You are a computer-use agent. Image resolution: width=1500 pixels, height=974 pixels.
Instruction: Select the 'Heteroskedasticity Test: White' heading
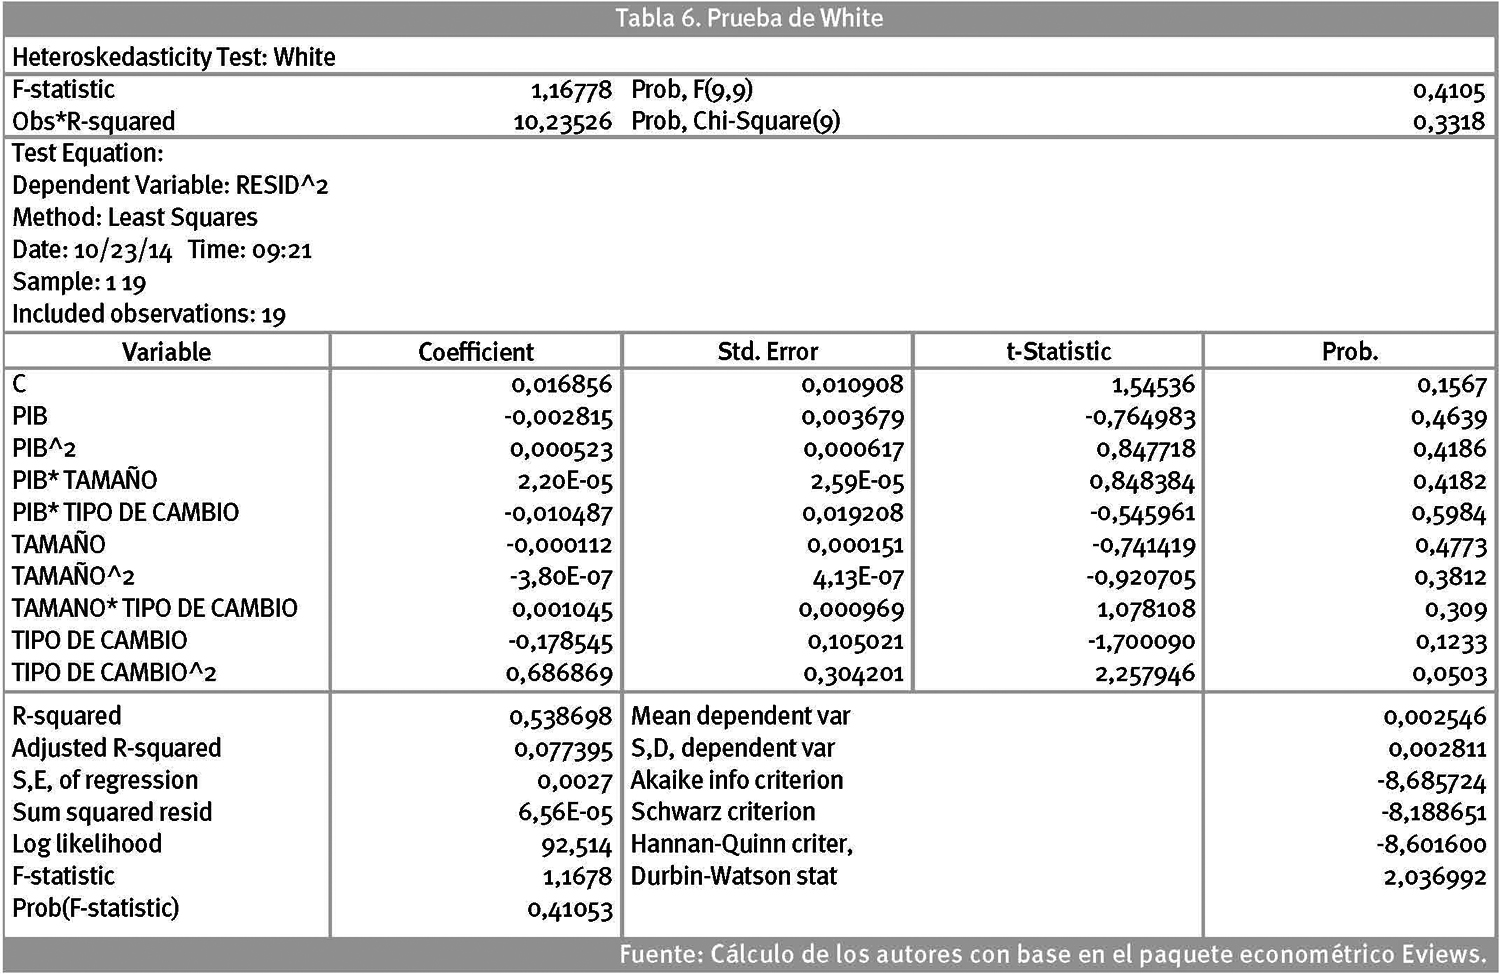coord(174,57)
